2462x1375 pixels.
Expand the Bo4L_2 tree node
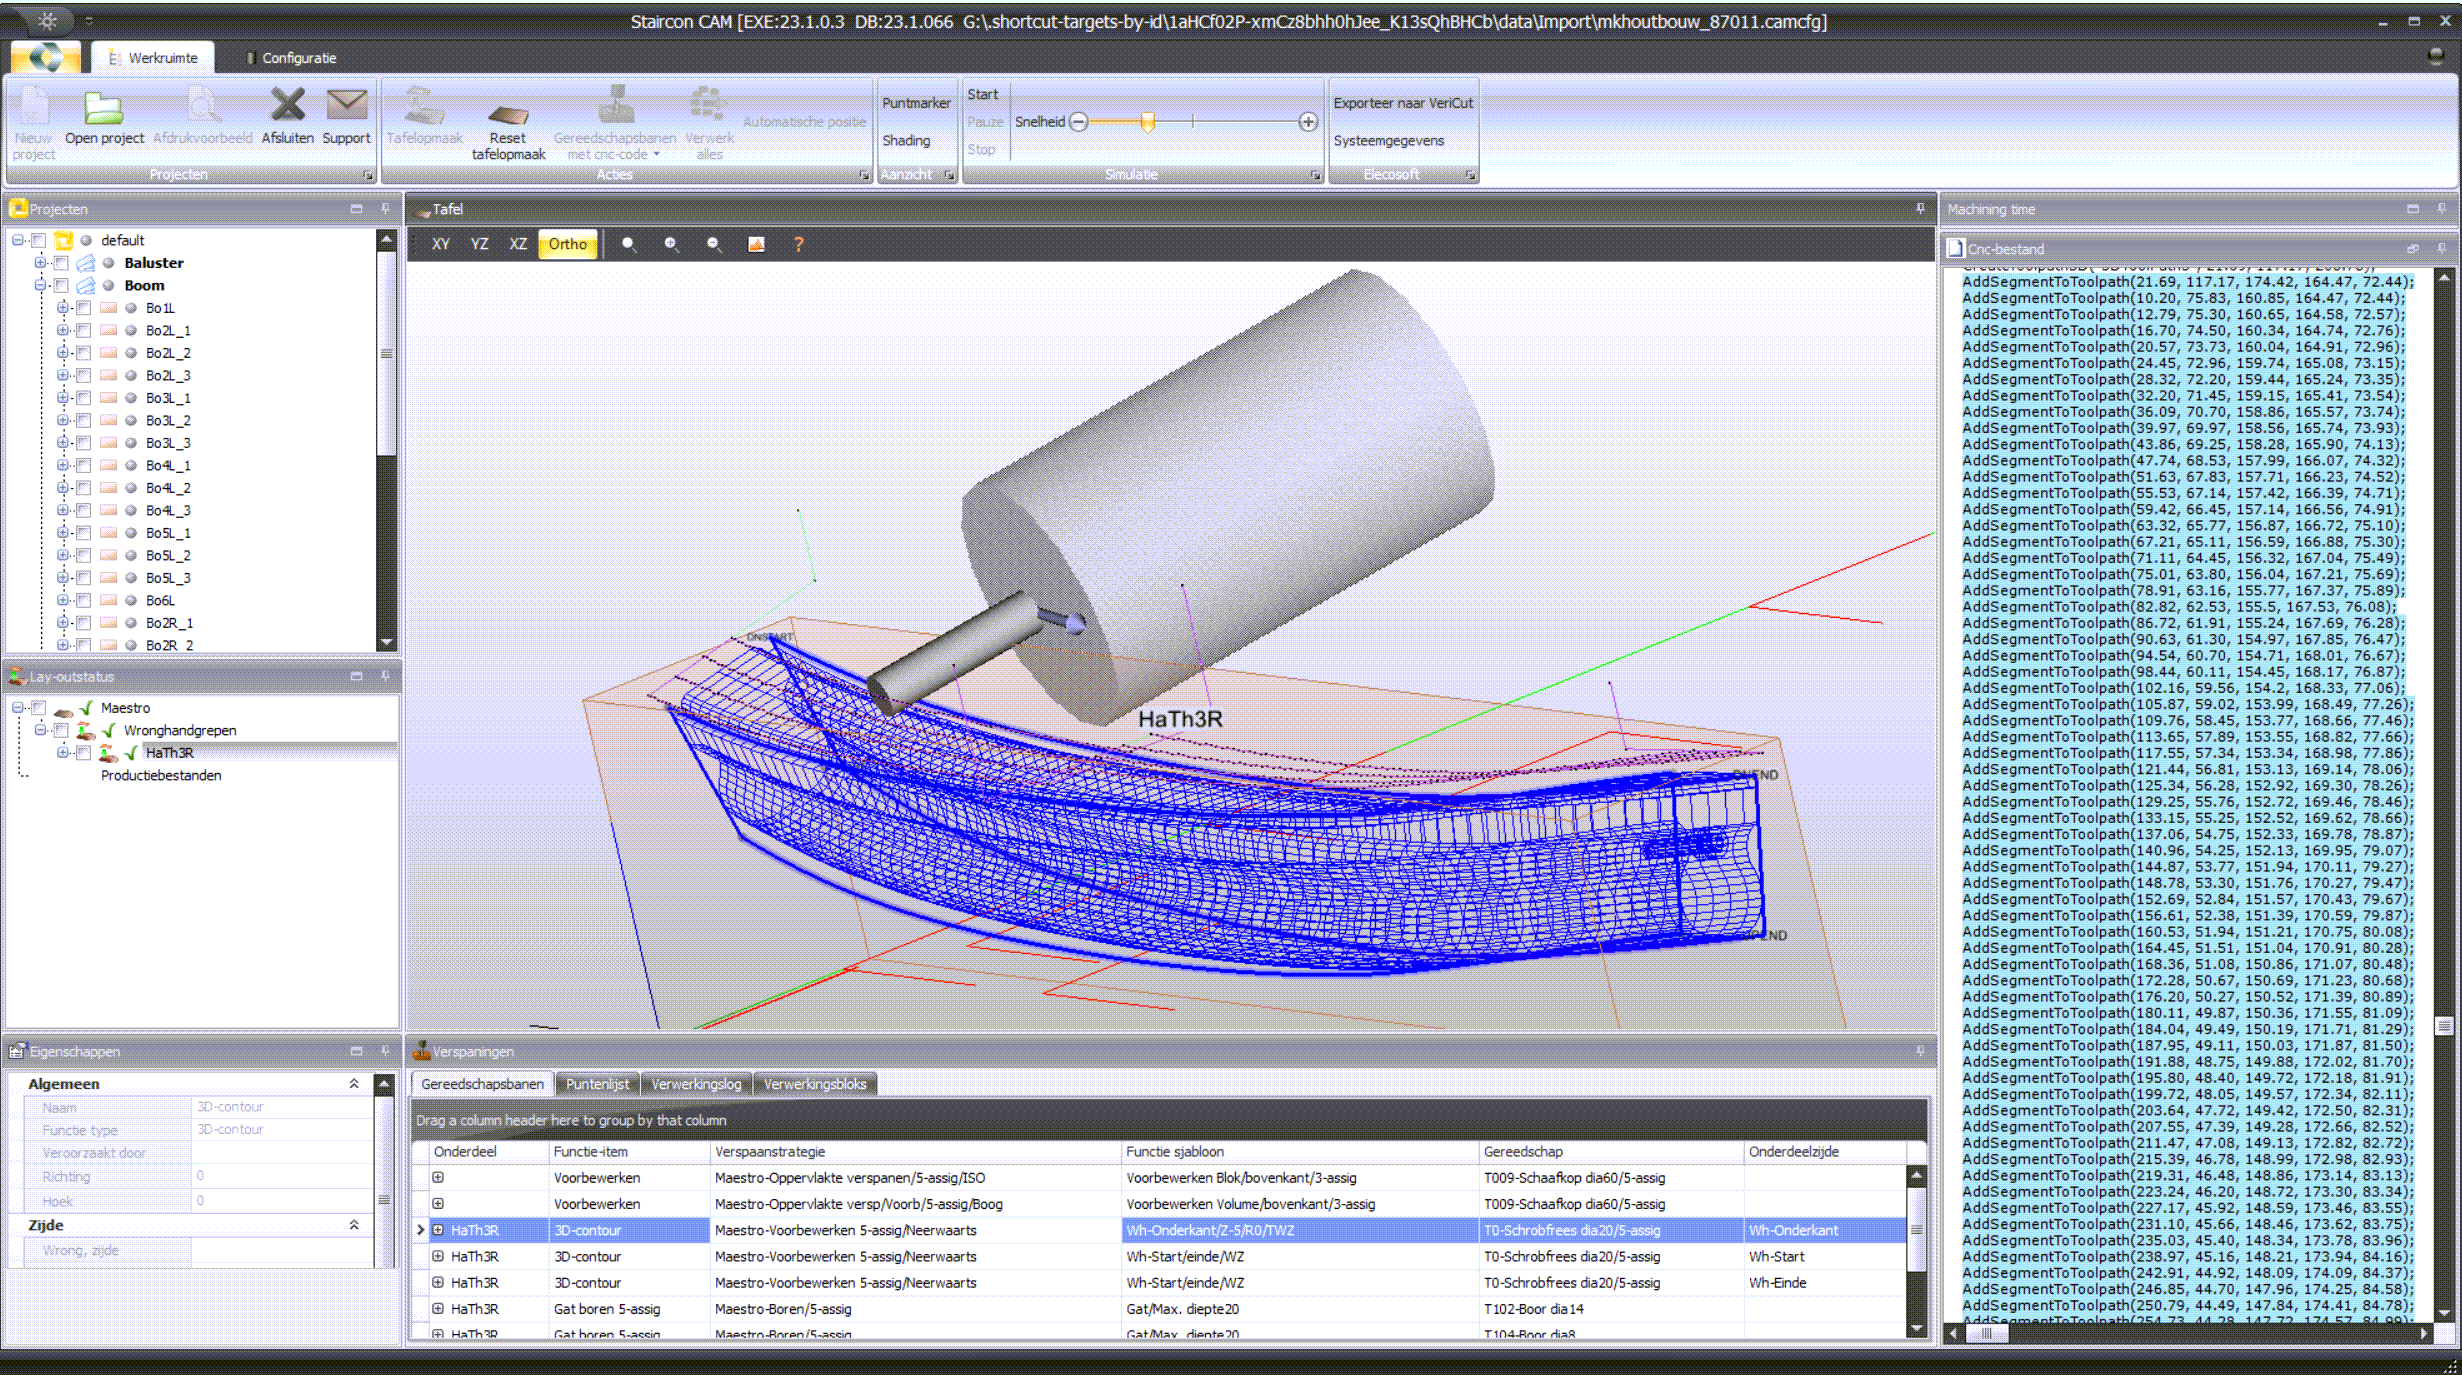(x=63, y=488)
